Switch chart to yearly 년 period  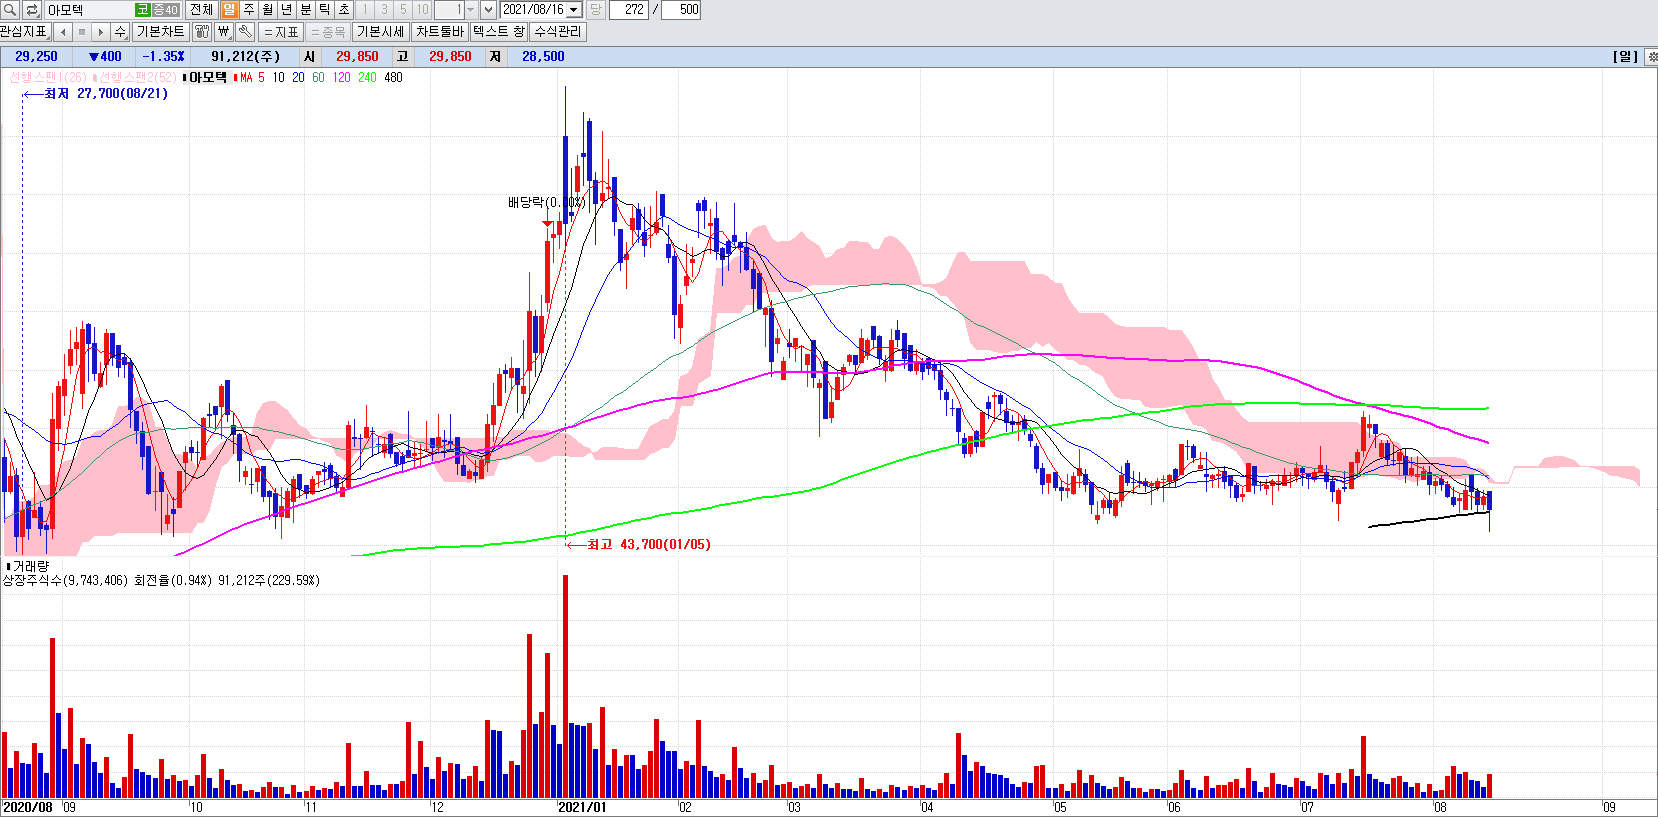287,10
